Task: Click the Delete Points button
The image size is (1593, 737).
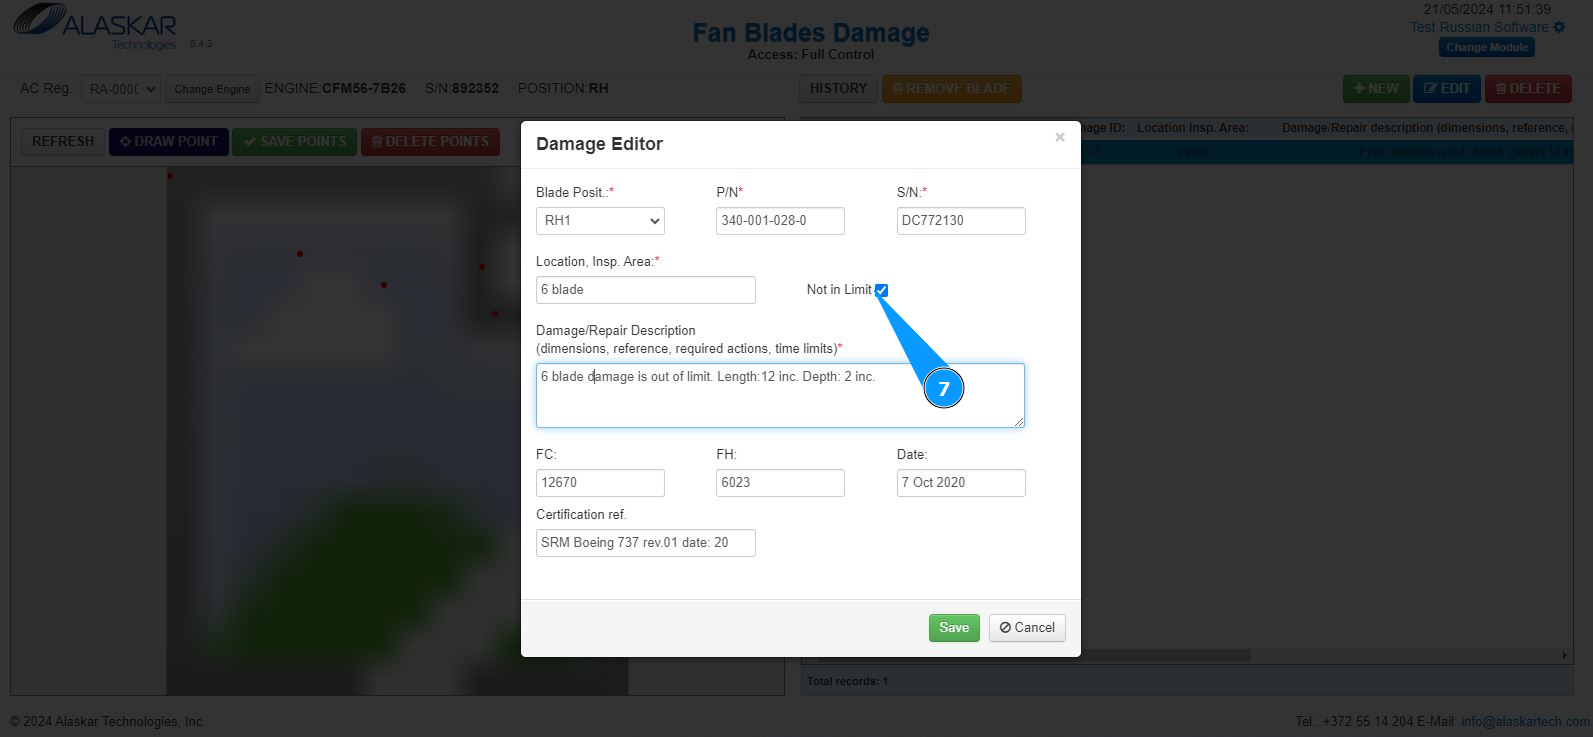Action: pos(430,142)
